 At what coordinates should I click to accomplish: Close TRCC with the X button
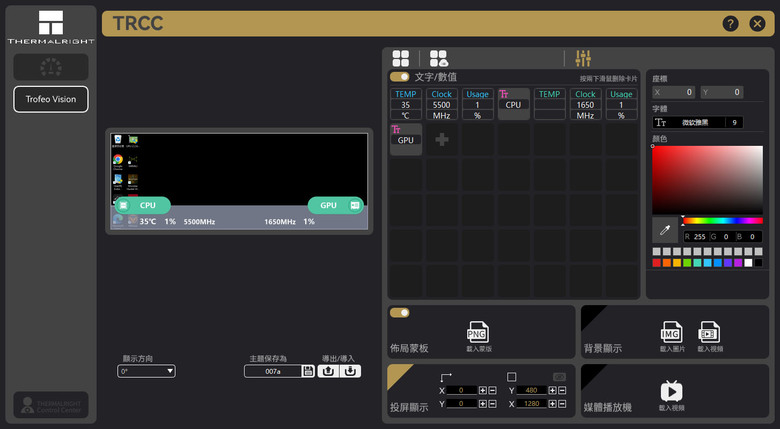tap(757, 23)
